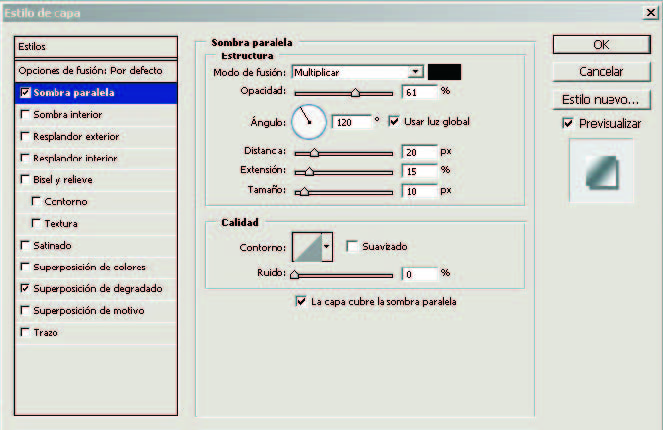Open the Estilo nuevo dialog
The height and width of the screenshot is (430, 663).
(x=601, y=100)
